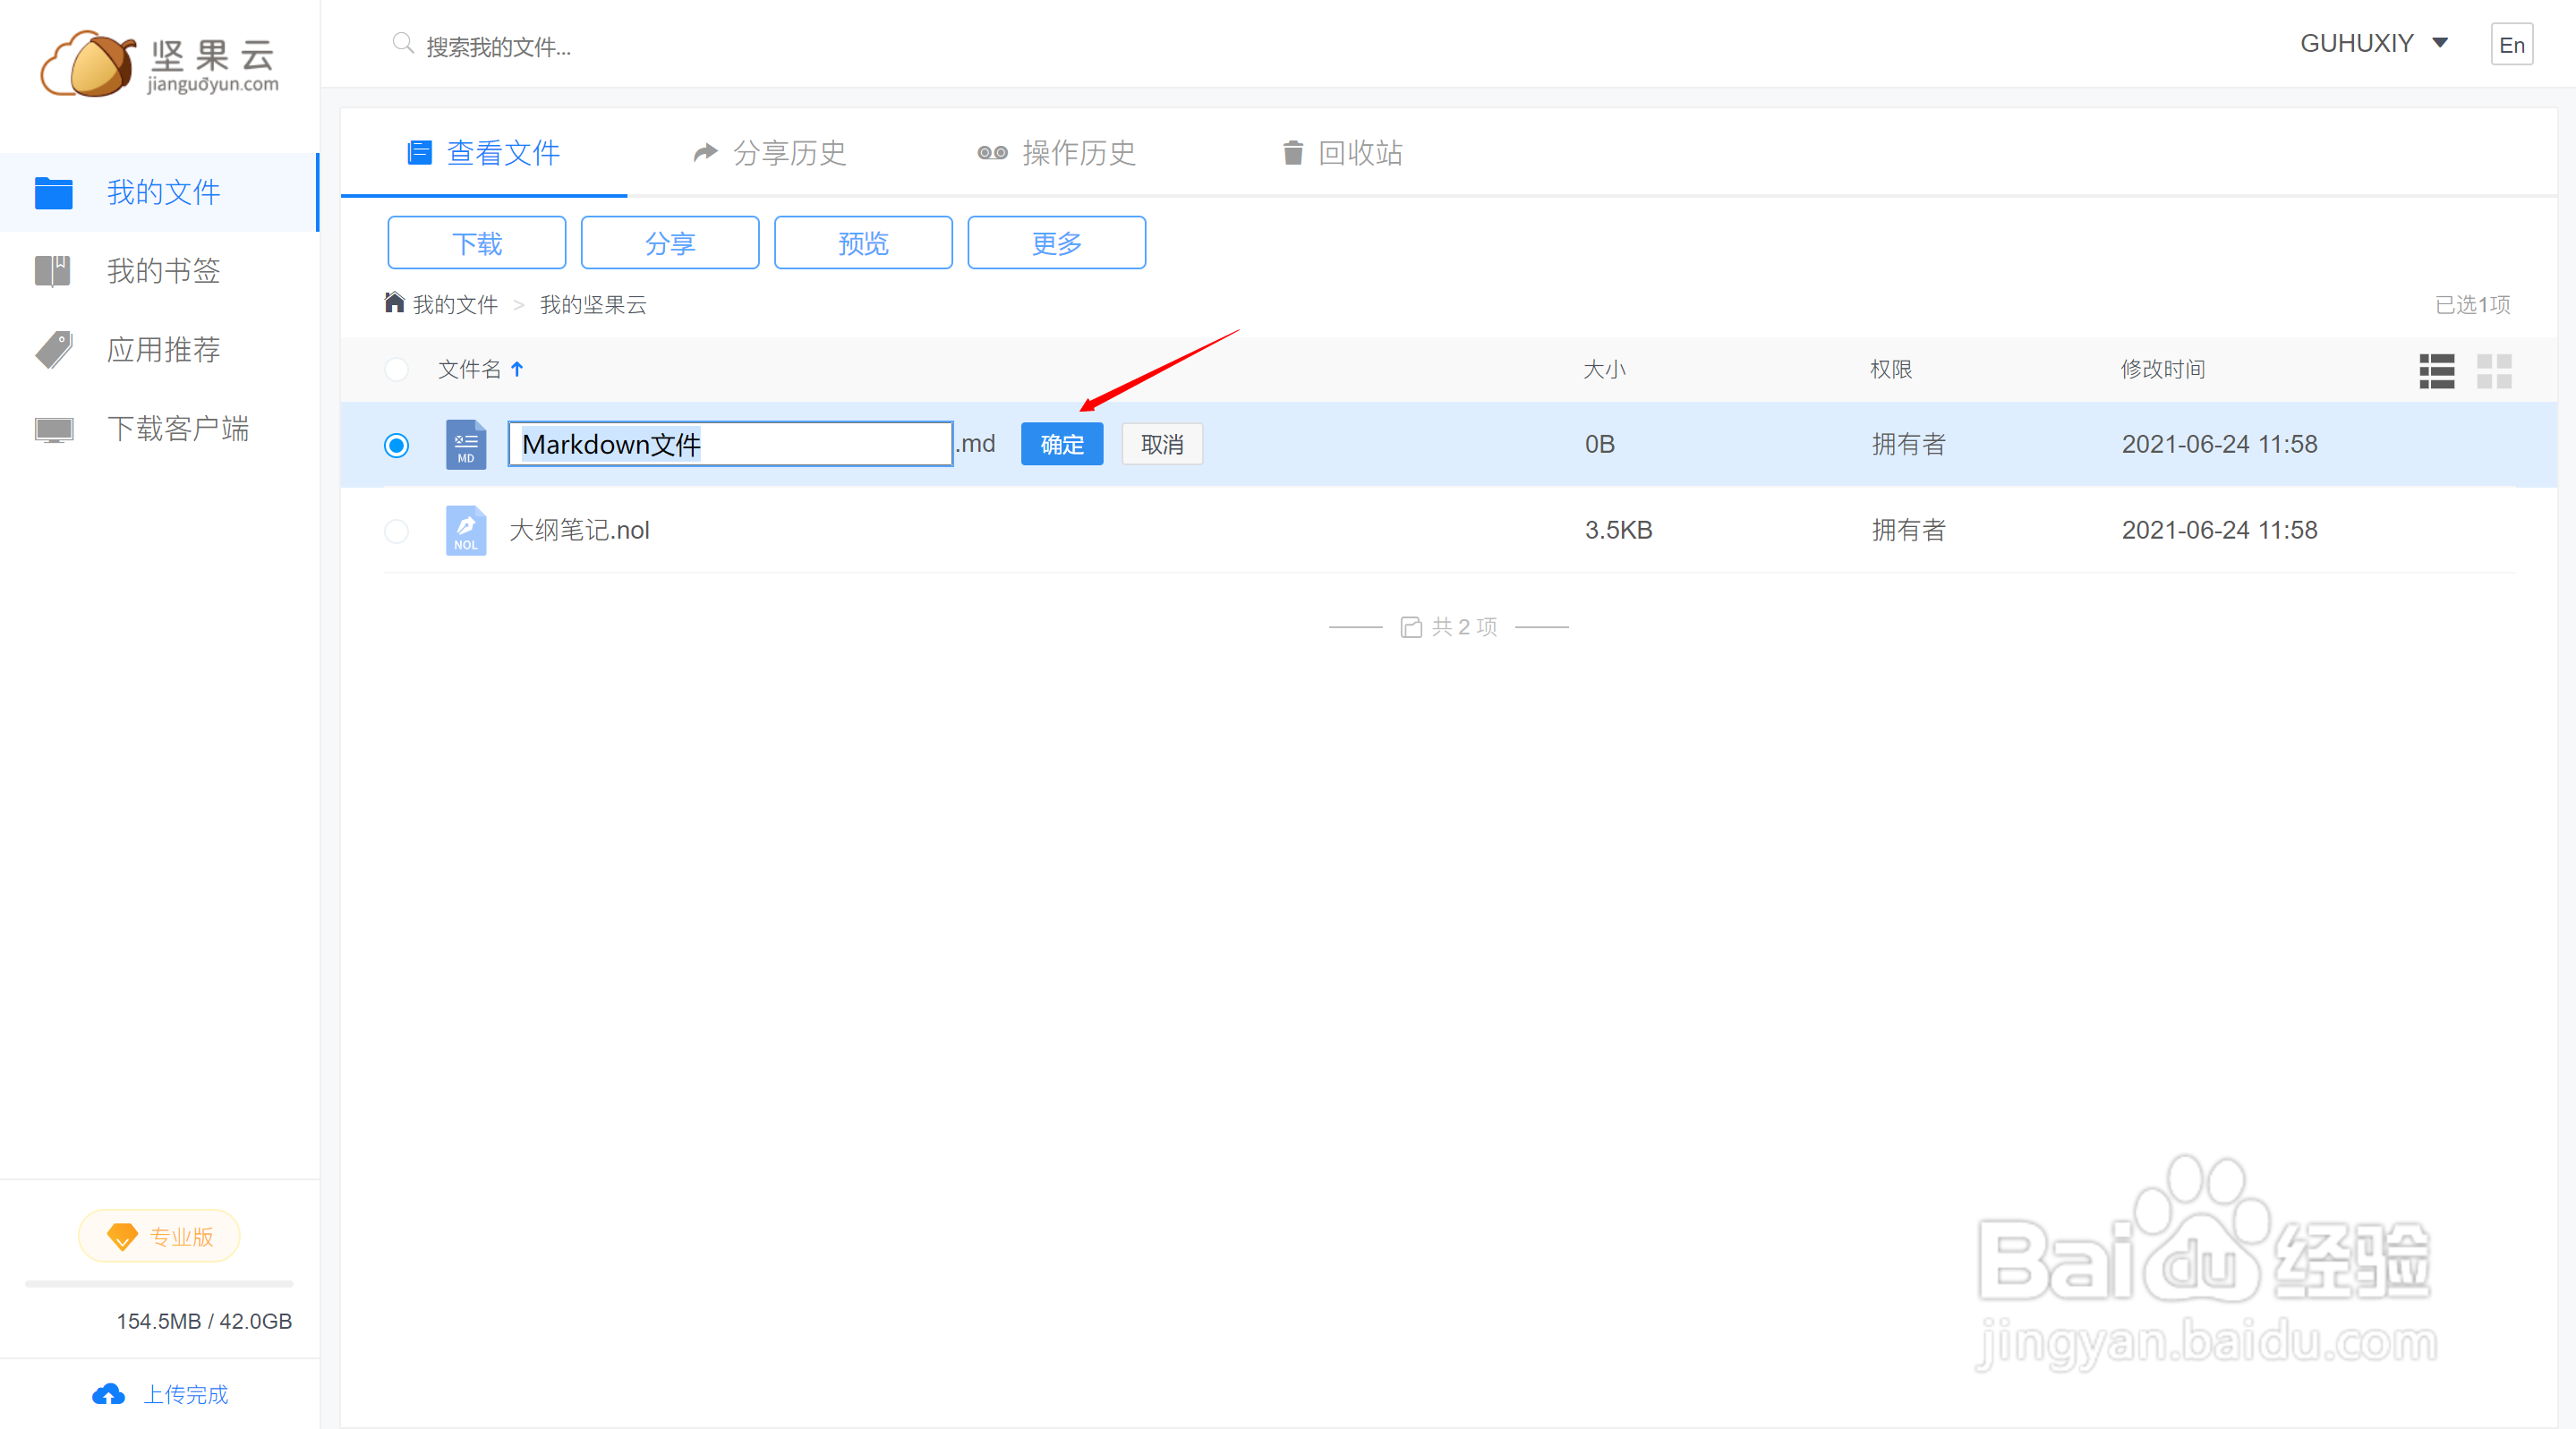
Task: Select 下载客户端 in sidebar
Action: coord(160,429)
